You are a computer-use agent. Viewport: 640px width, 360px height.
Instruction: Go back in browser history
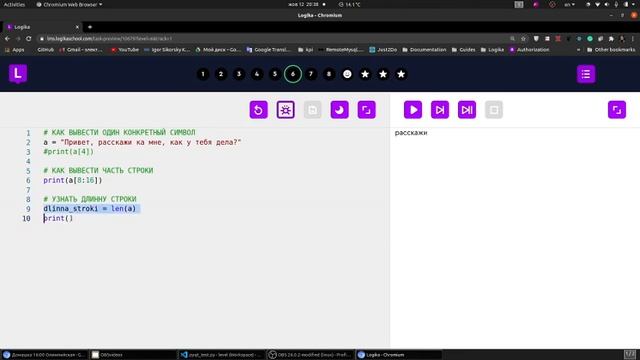tap(7, 38)
